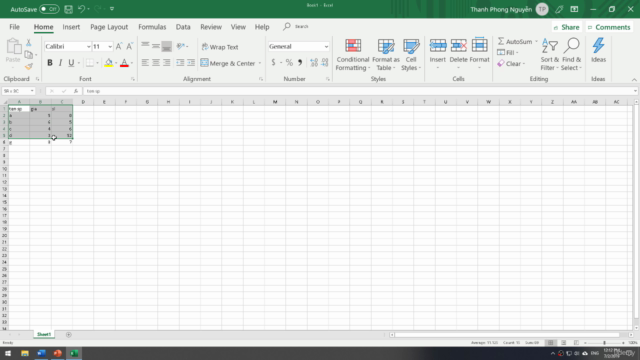This screenshot has width=640, height=360.
Task: Expand the AutoSum dropdown arrow
Action: coord(536,42)
